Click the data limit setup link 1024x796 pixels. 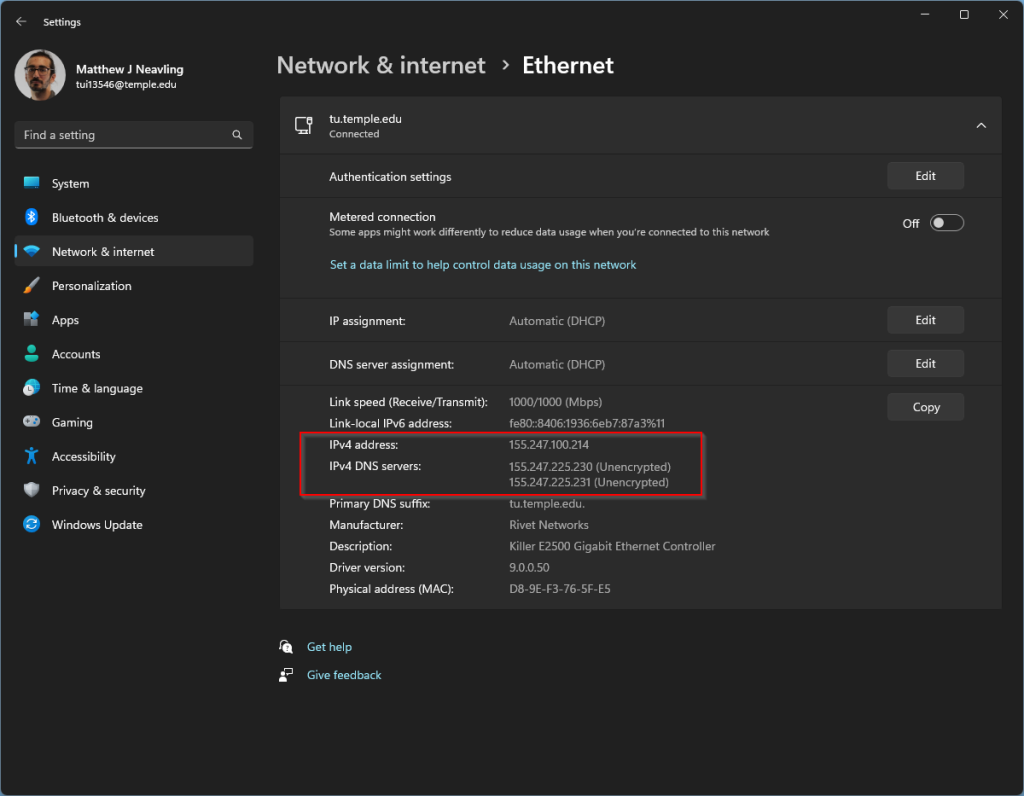pyautogui.click(x=483, y=265)
